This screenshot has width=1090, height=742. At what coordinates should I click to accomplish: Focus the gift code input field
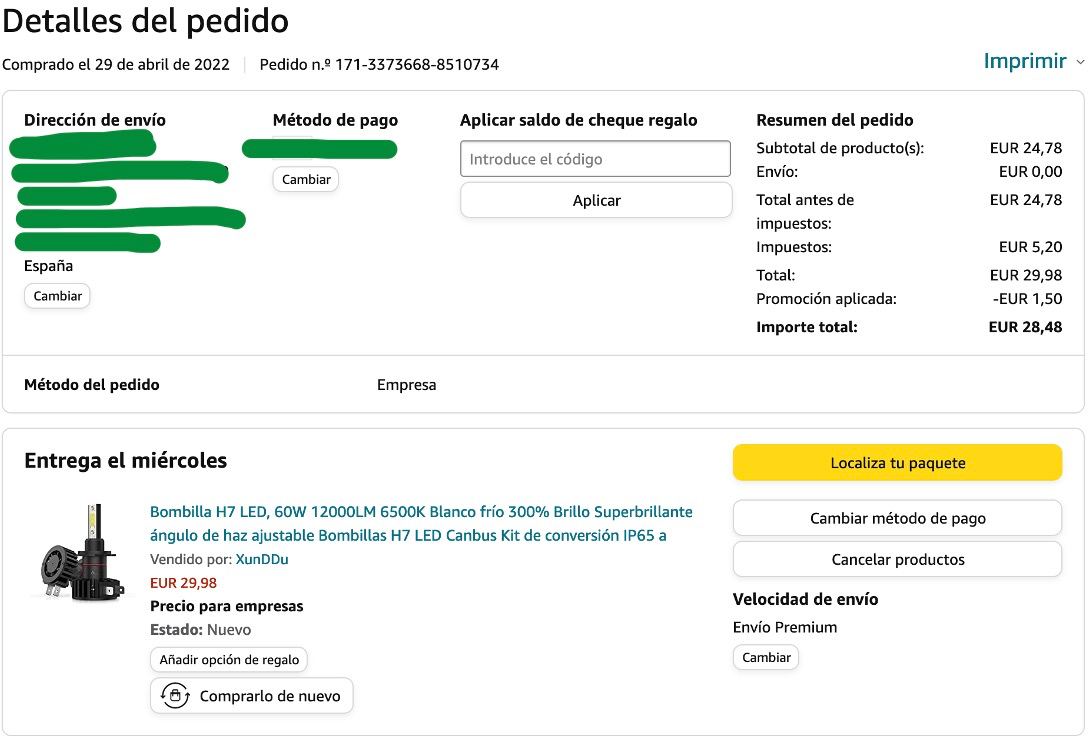595,159
